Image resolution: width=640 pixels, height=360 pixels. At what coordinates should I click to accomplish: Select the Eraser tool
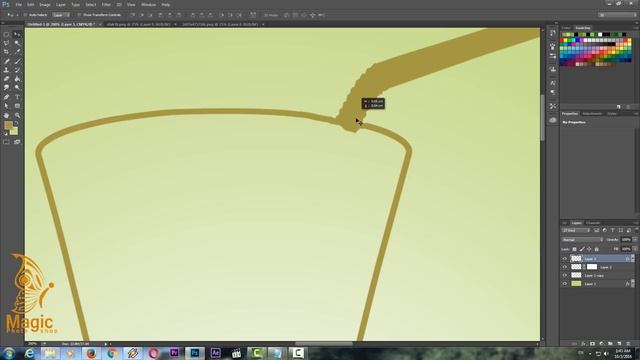6,79
